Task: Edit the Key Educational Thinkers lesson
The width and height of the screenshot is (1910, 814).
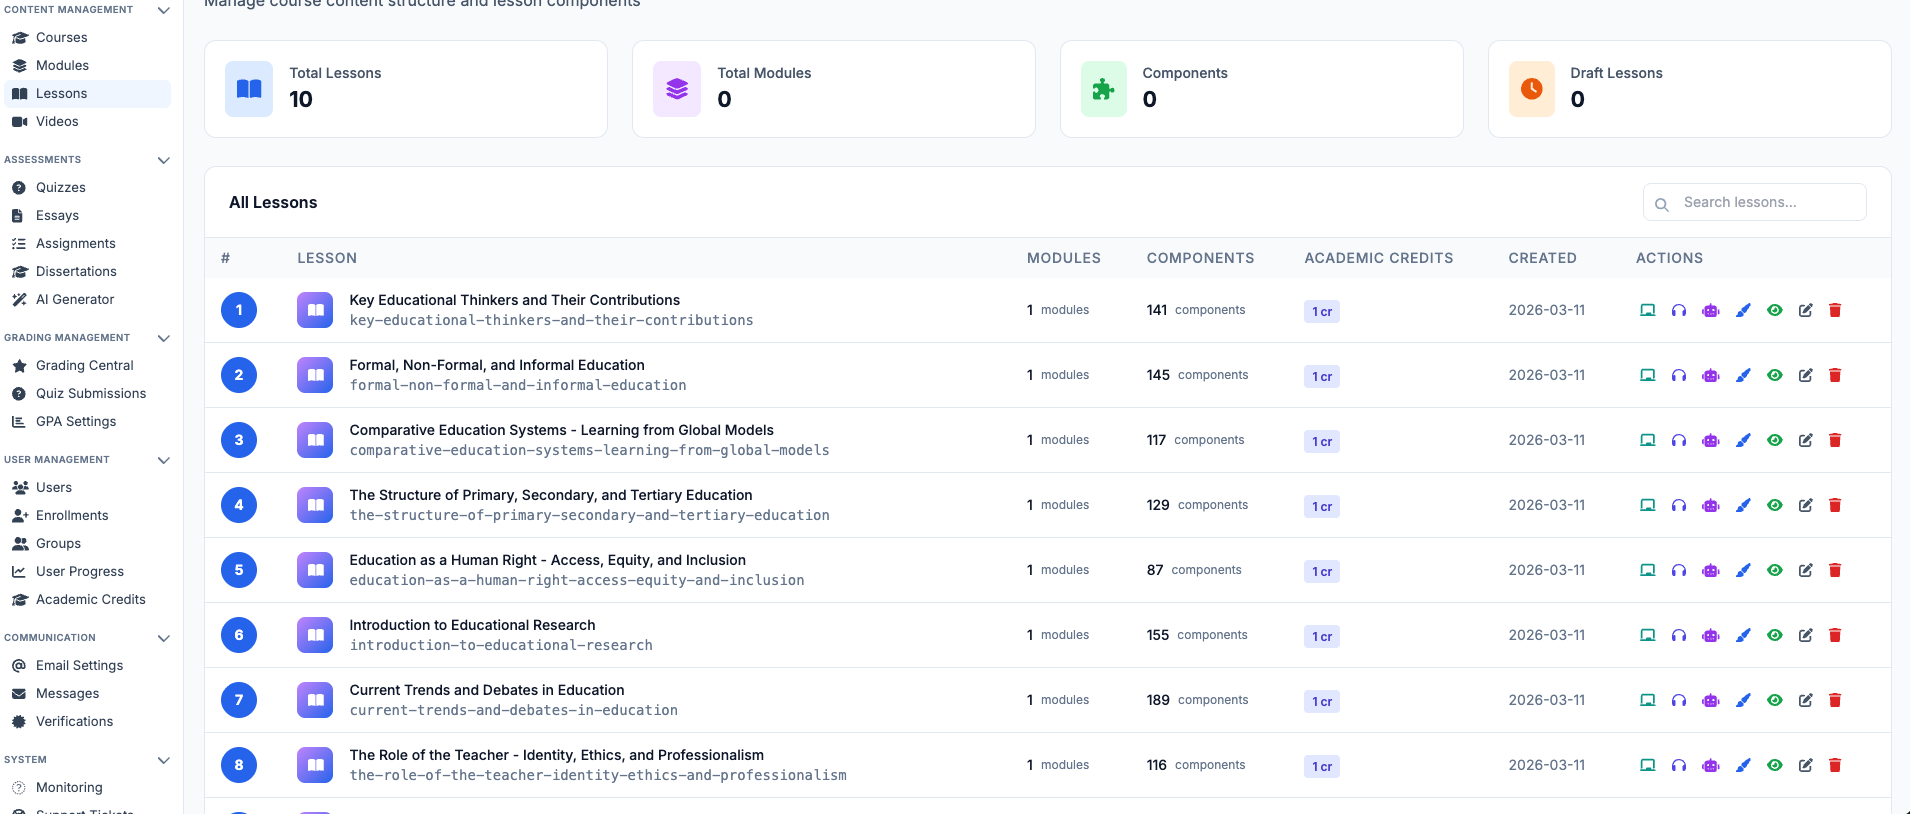Action: 1805,310
